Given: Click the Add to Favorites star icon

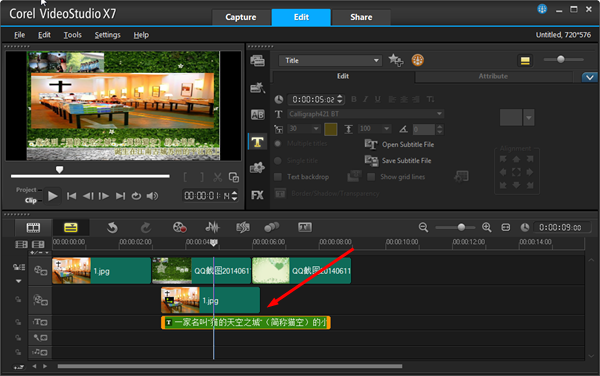Looking at the screenshot, I should [x=396, y=60].
